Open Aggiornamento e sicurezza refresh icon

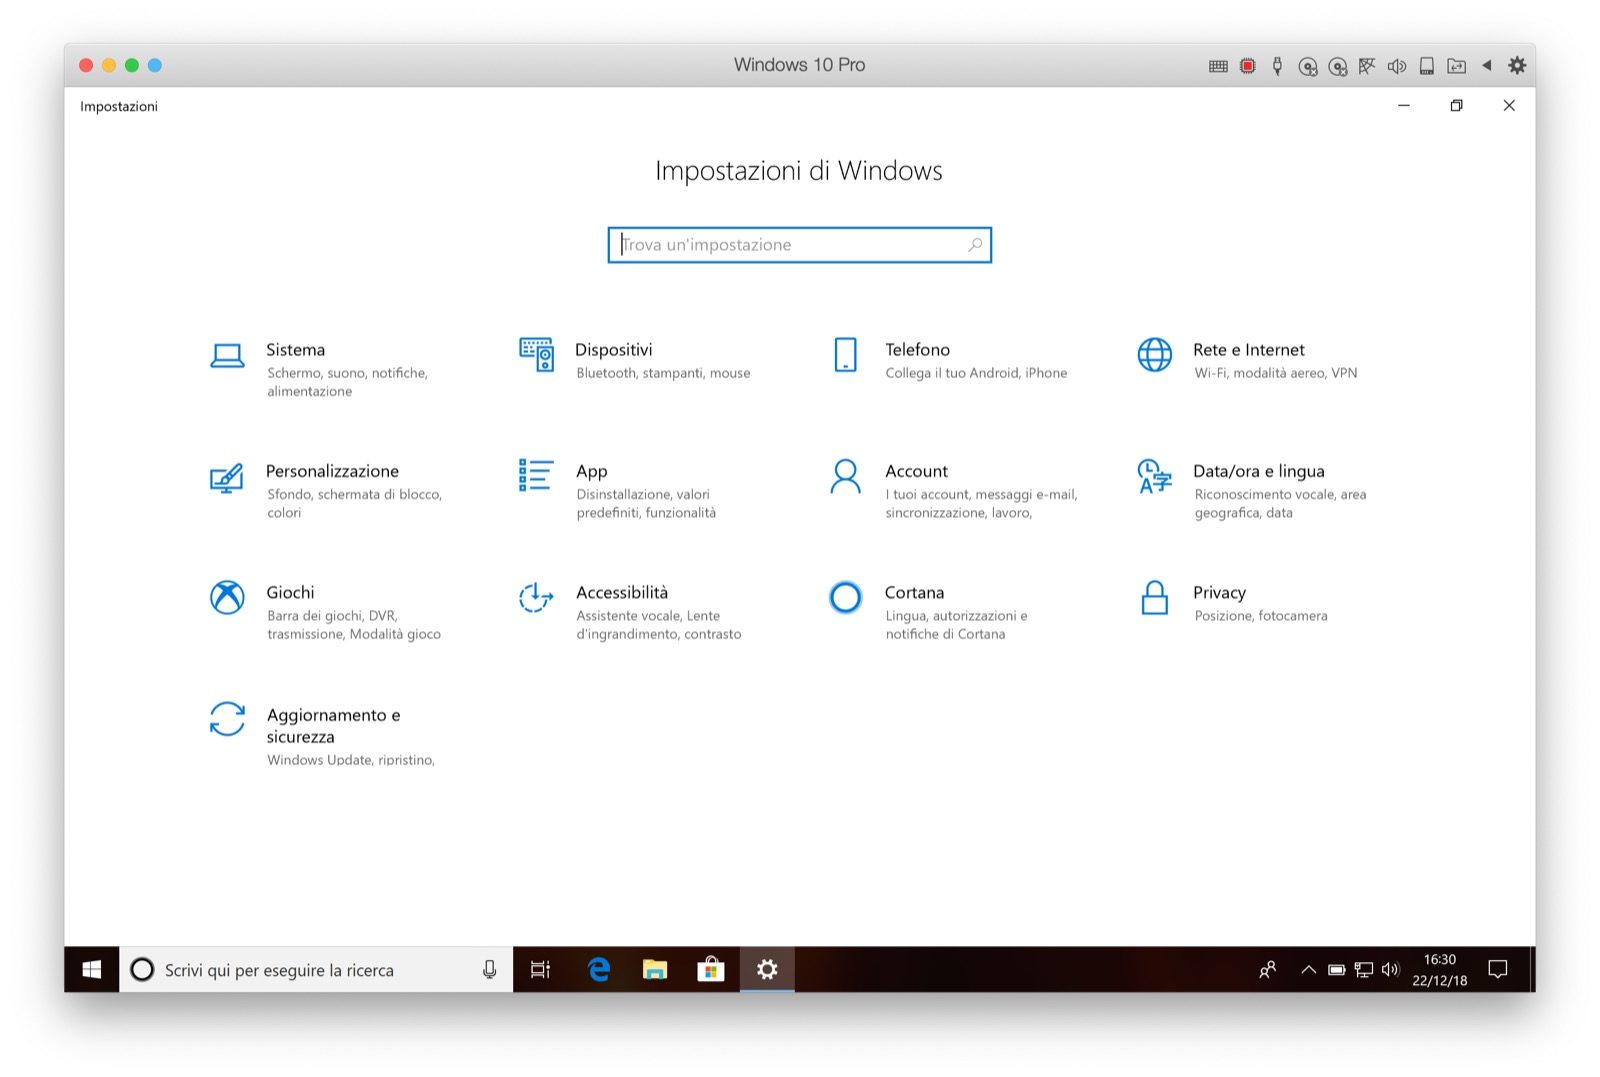pos(227,719)
